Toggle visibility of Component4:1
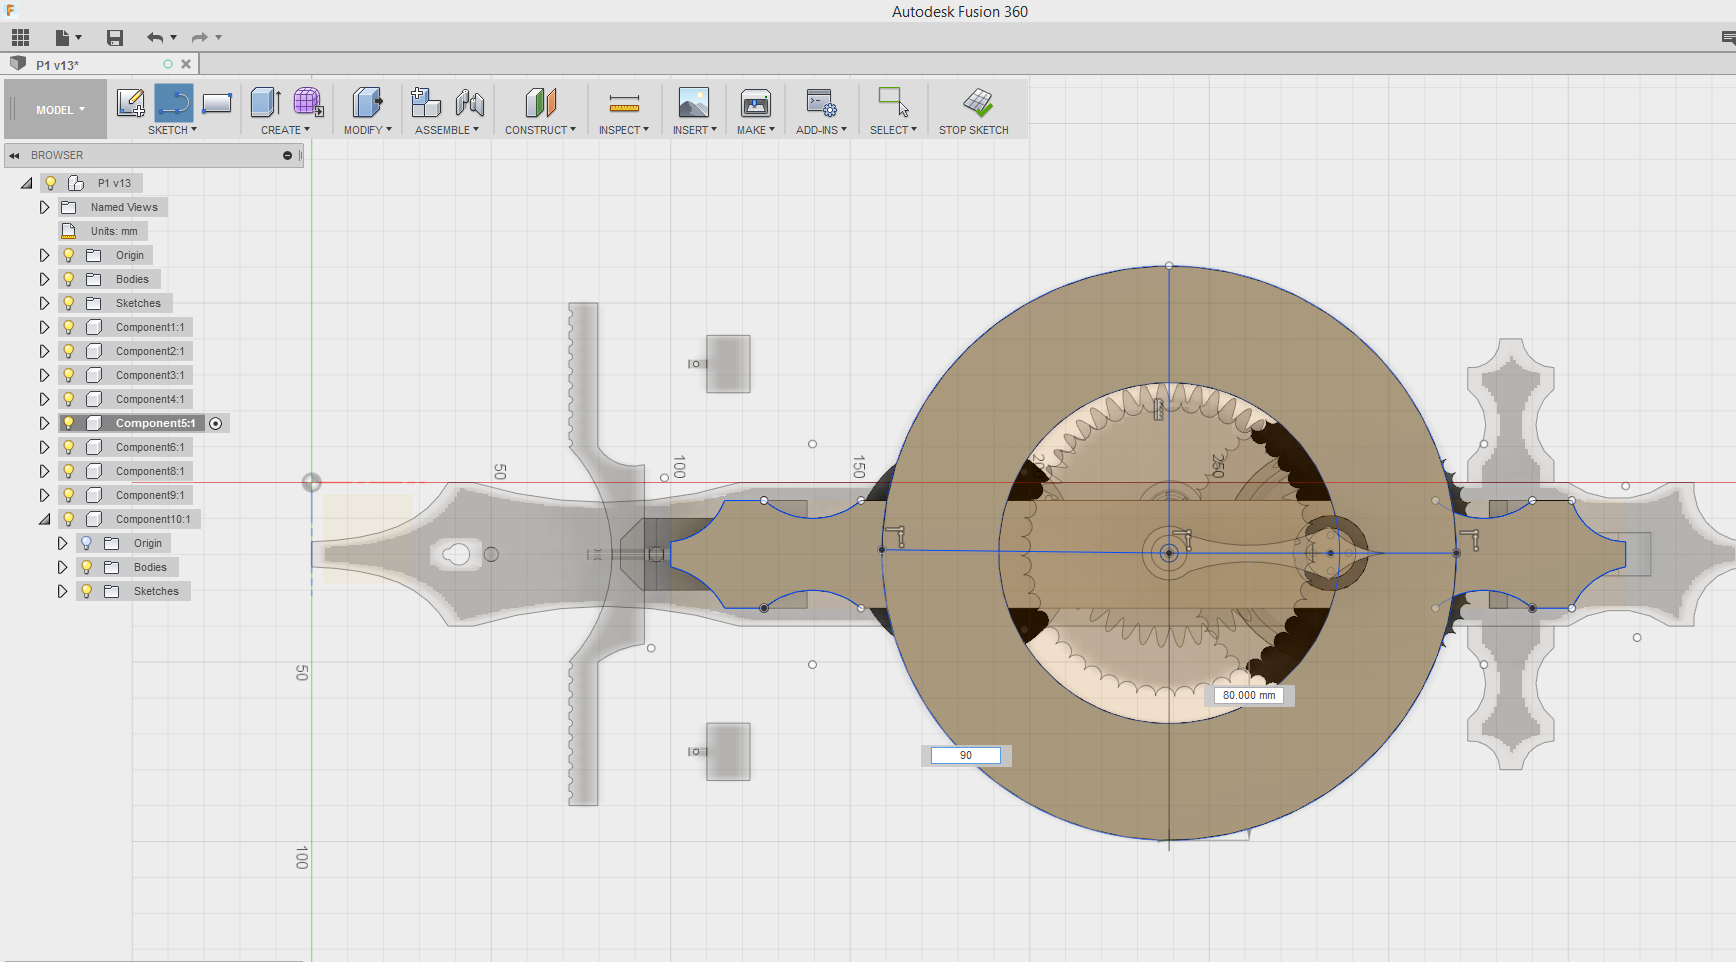1736x962 pixels. tap(69, 399)
